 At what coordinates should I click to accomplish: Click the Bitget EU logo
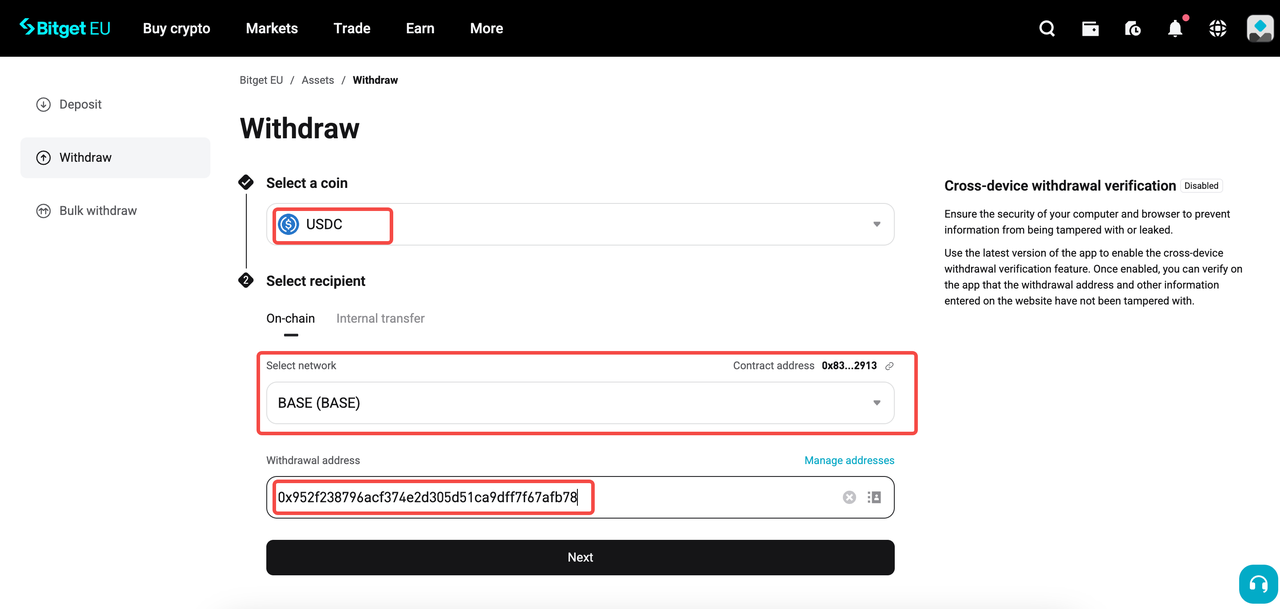[x=65, y=28]
